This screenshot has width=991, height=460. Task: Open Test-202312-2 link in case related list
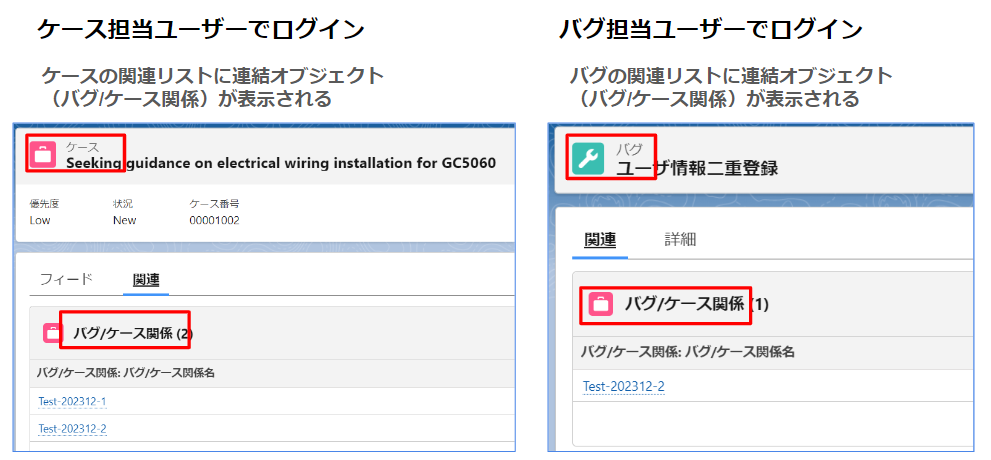pyautogui.click(x=72, y=429)
